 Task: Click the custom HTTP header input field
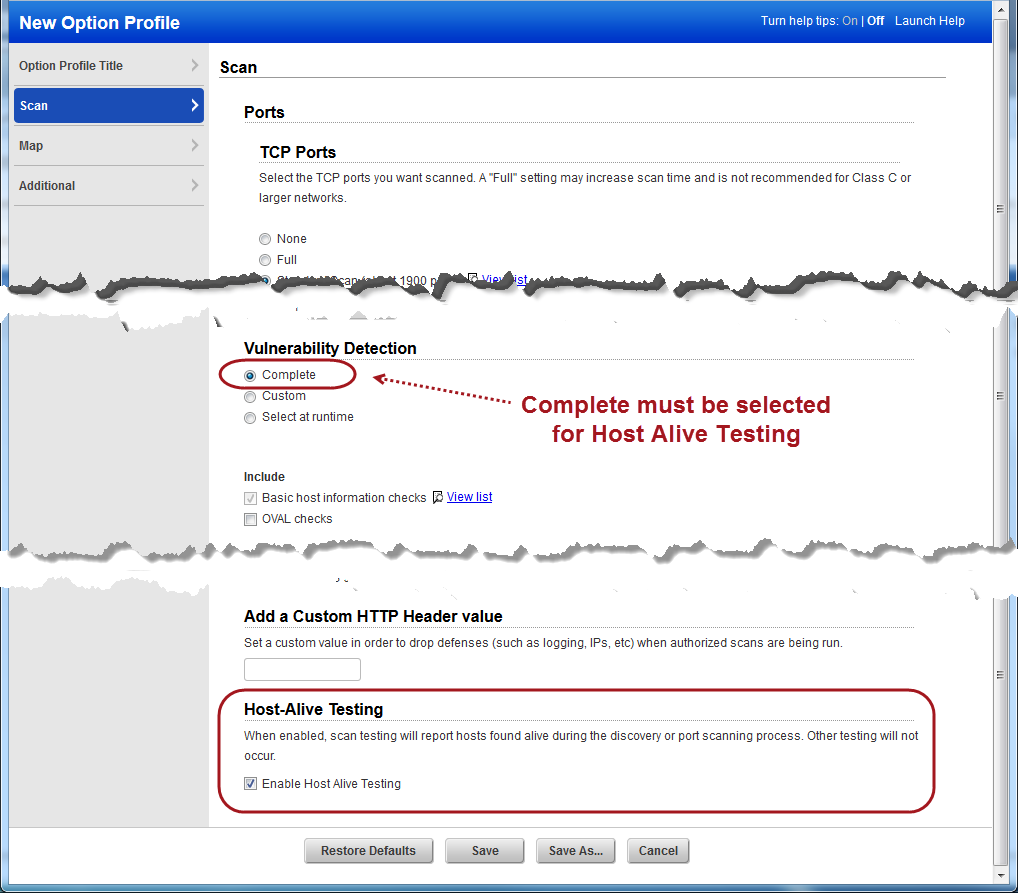pyautogui.click(x=302, y=669)
